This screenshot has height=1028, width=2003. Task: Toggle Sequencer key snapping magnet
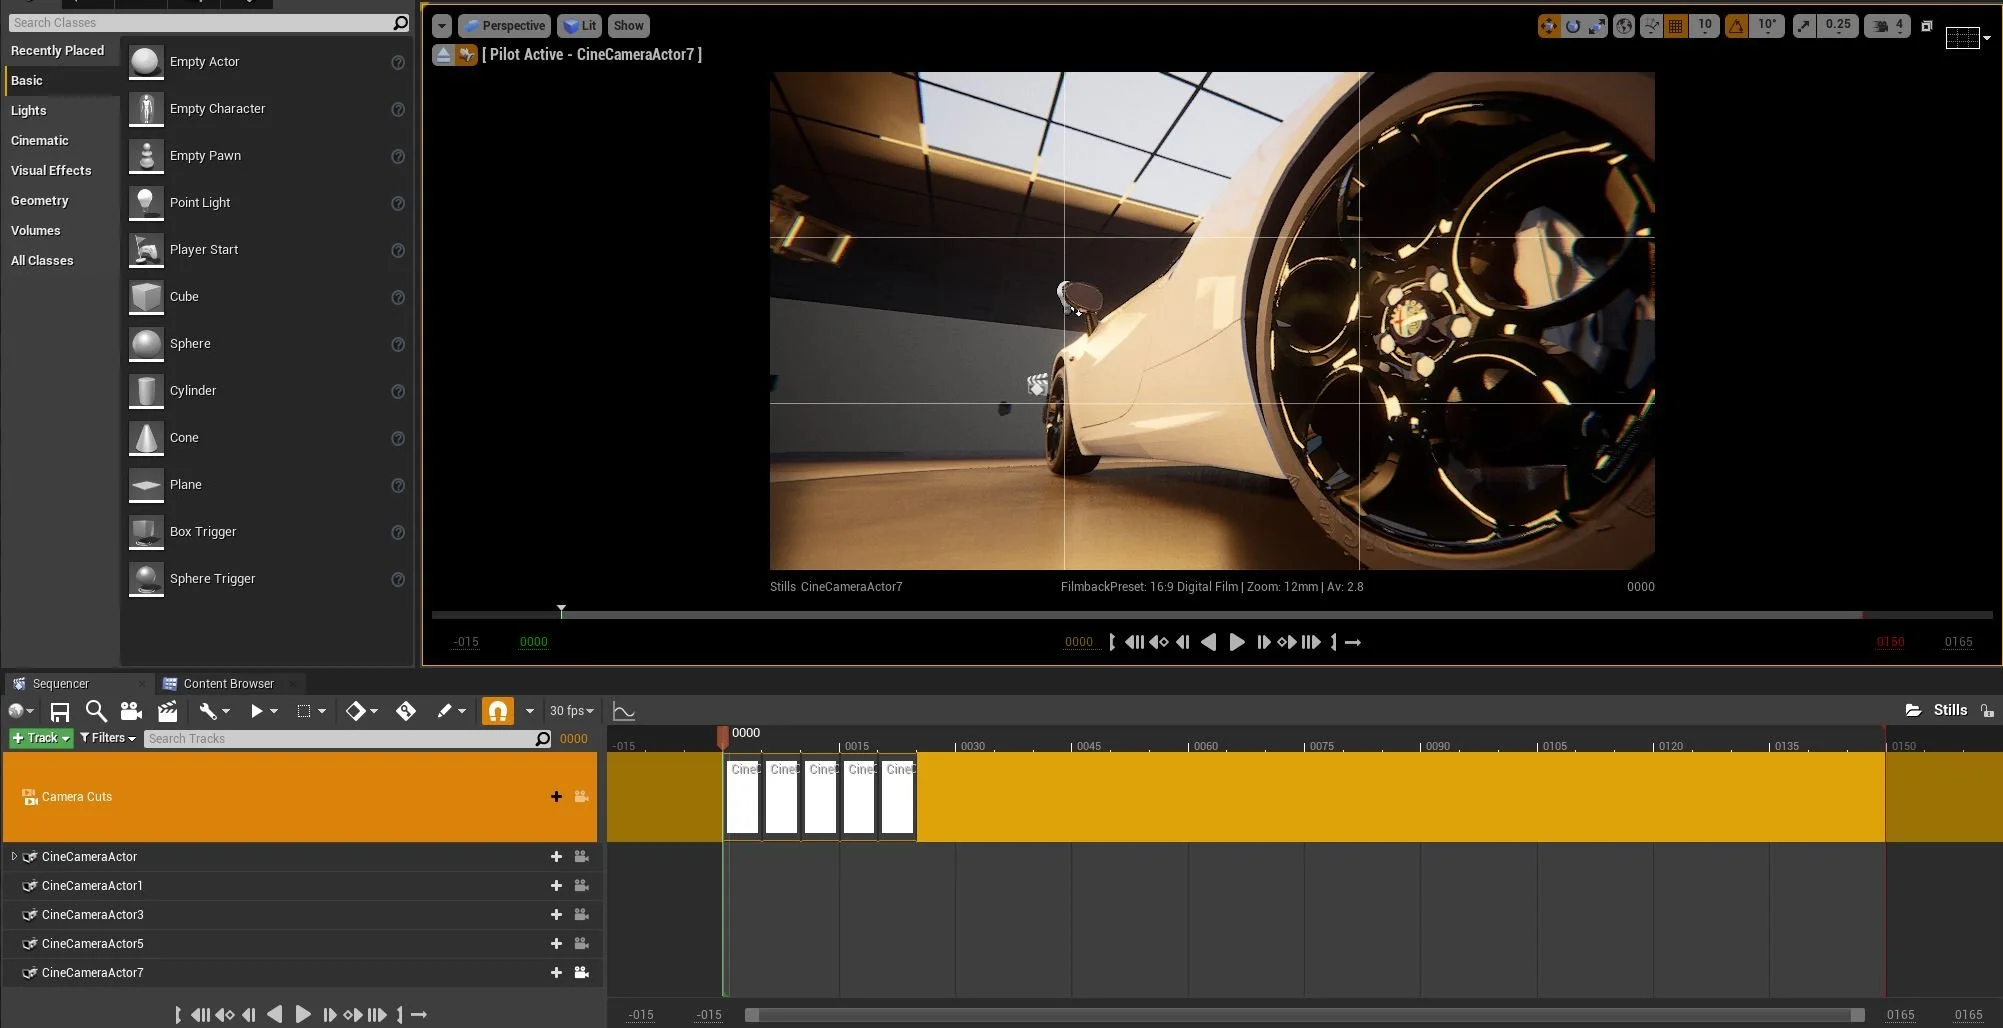point(497,711)
